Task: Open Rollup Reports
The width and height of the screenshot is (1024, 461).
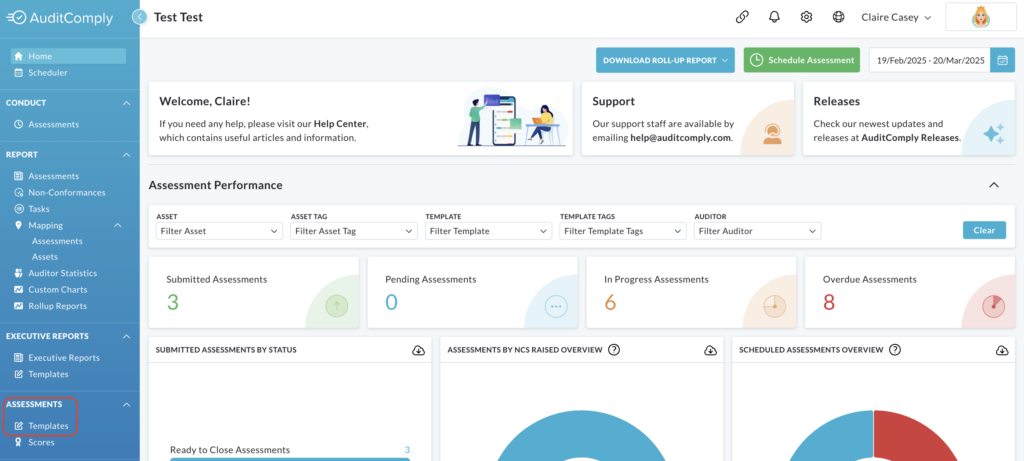Action: [50, 306]
